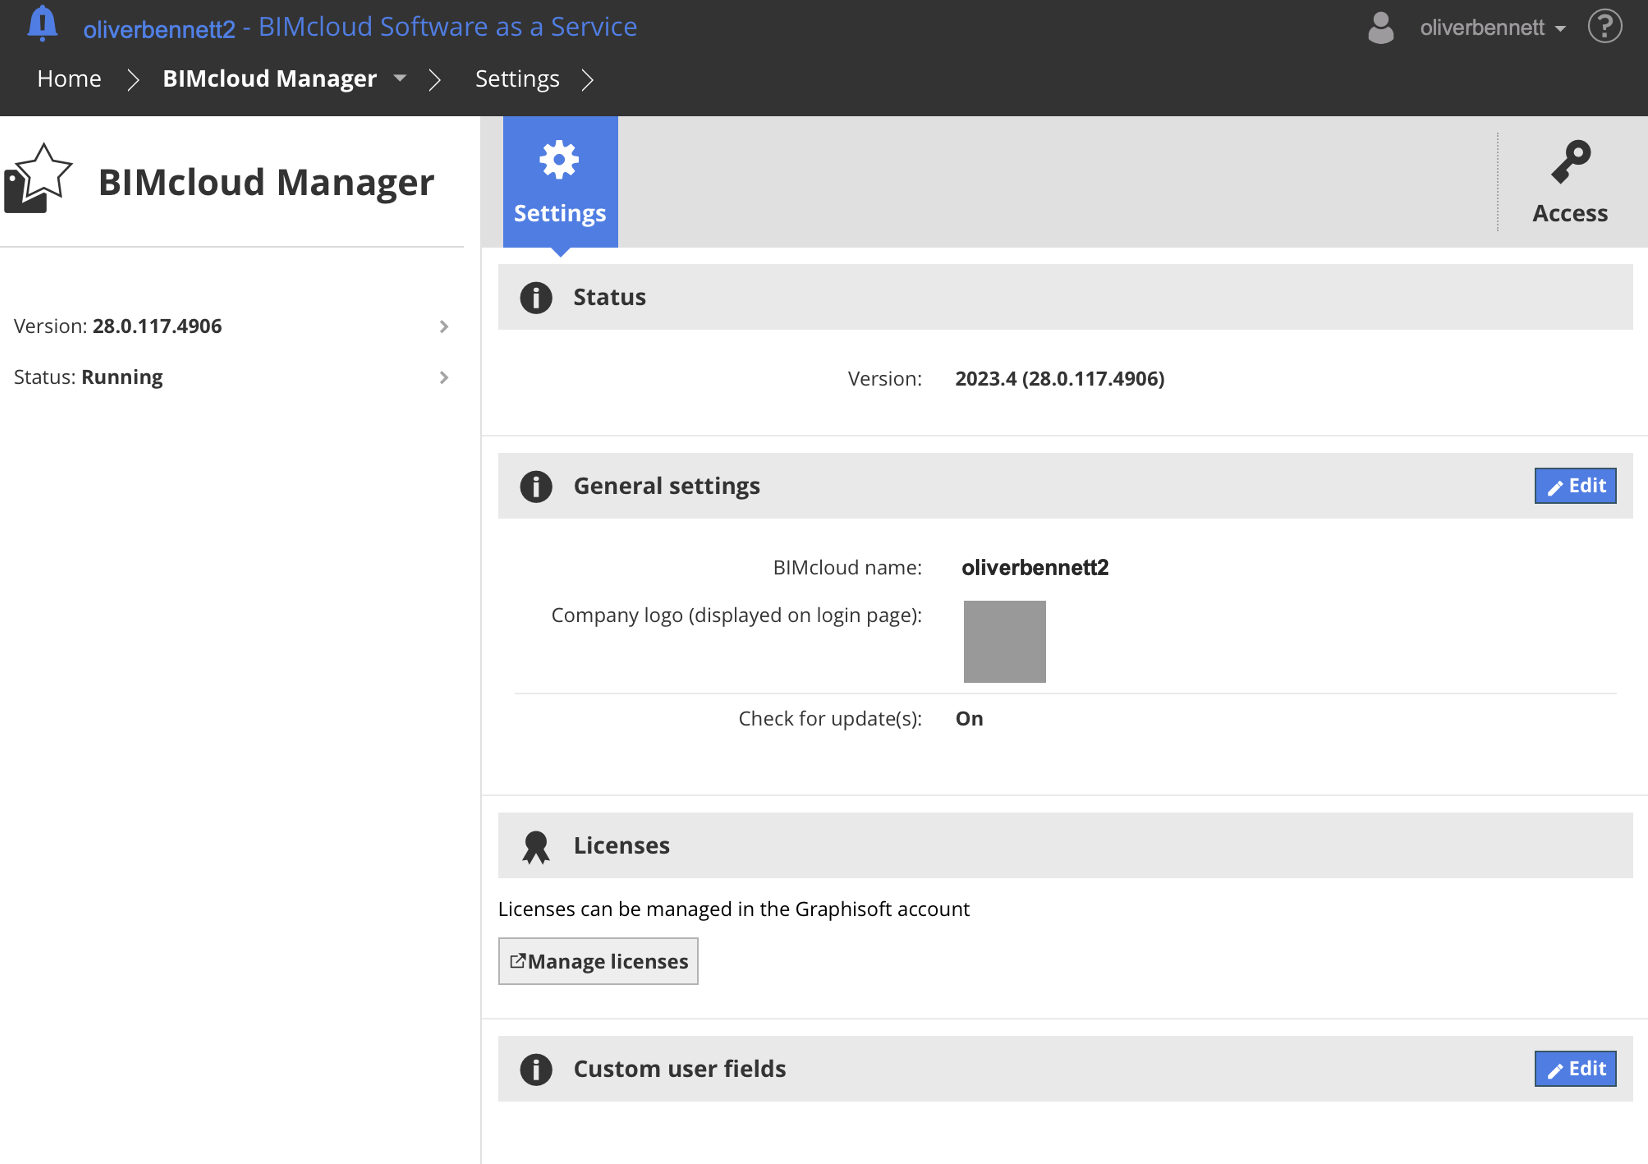The image size is (1648, 1164).
Task: Select Settings breadcrumb item
Action: [x=517, y=79]
